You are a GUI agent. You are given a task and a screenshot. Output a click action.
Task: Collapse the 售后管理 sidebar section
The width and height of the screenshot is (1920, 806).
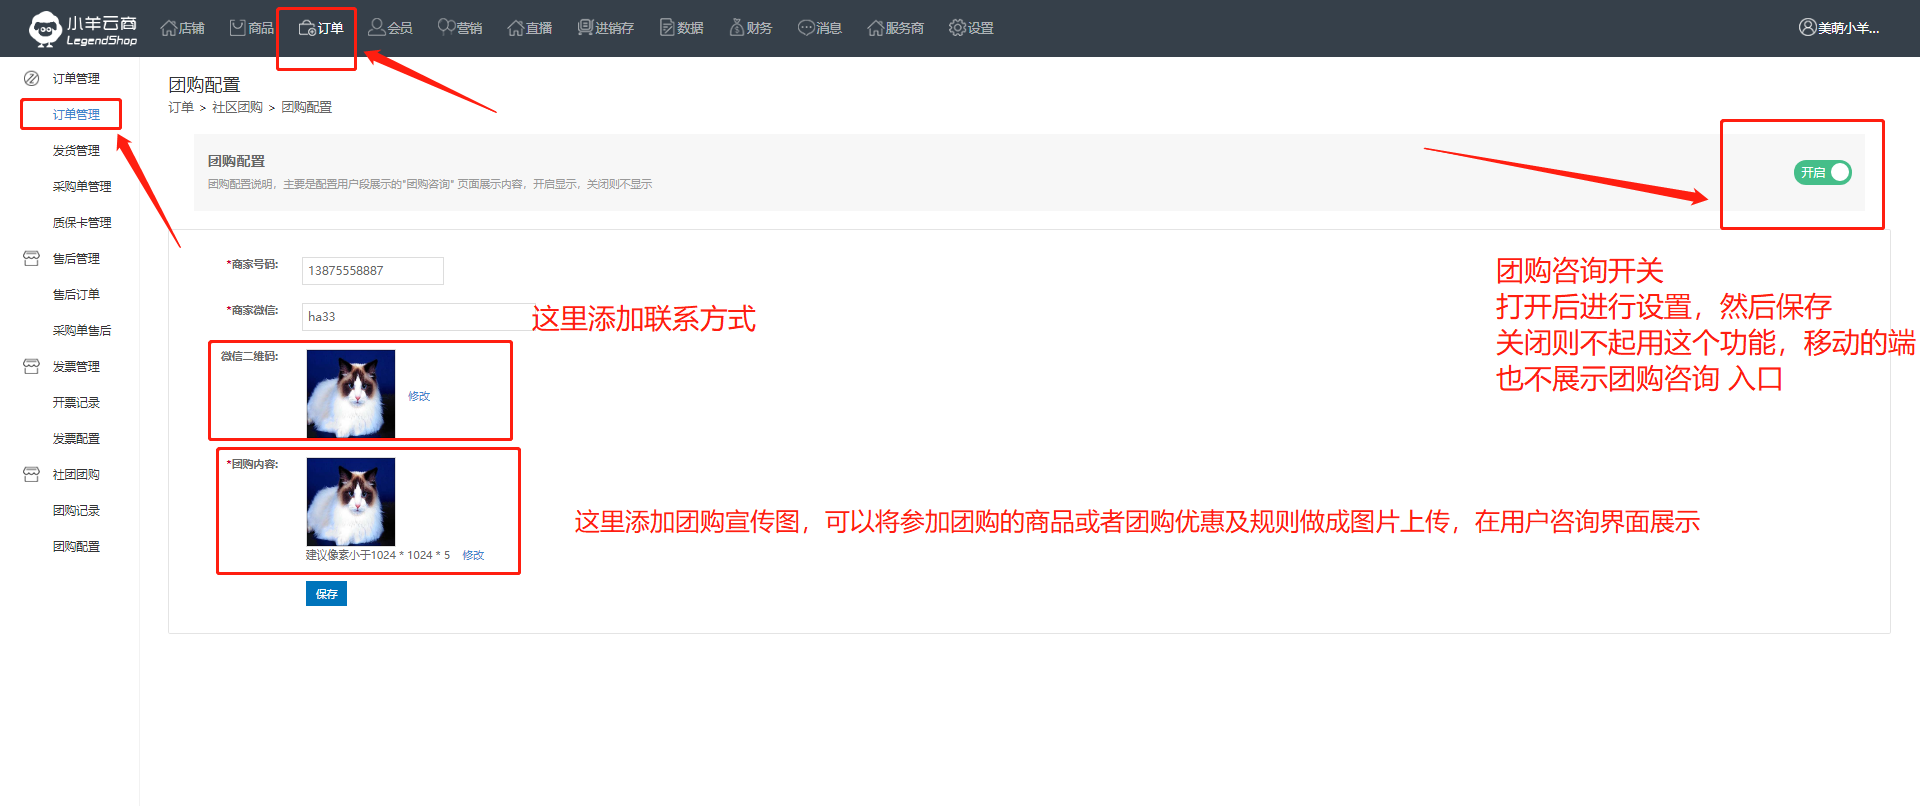(x=31, y=259)
